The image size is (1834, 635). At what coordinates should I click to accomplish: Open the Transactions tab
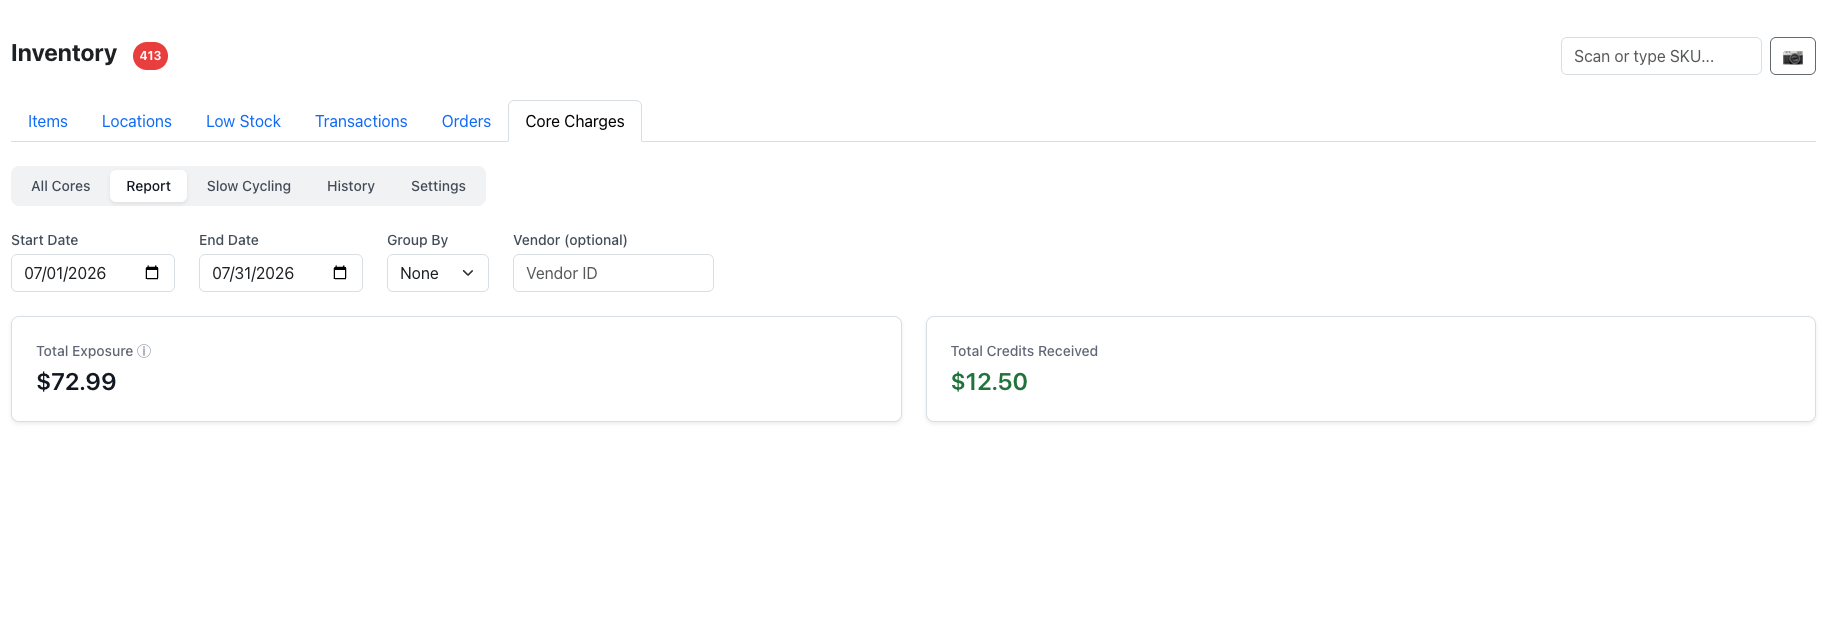[x=361, y=121]
